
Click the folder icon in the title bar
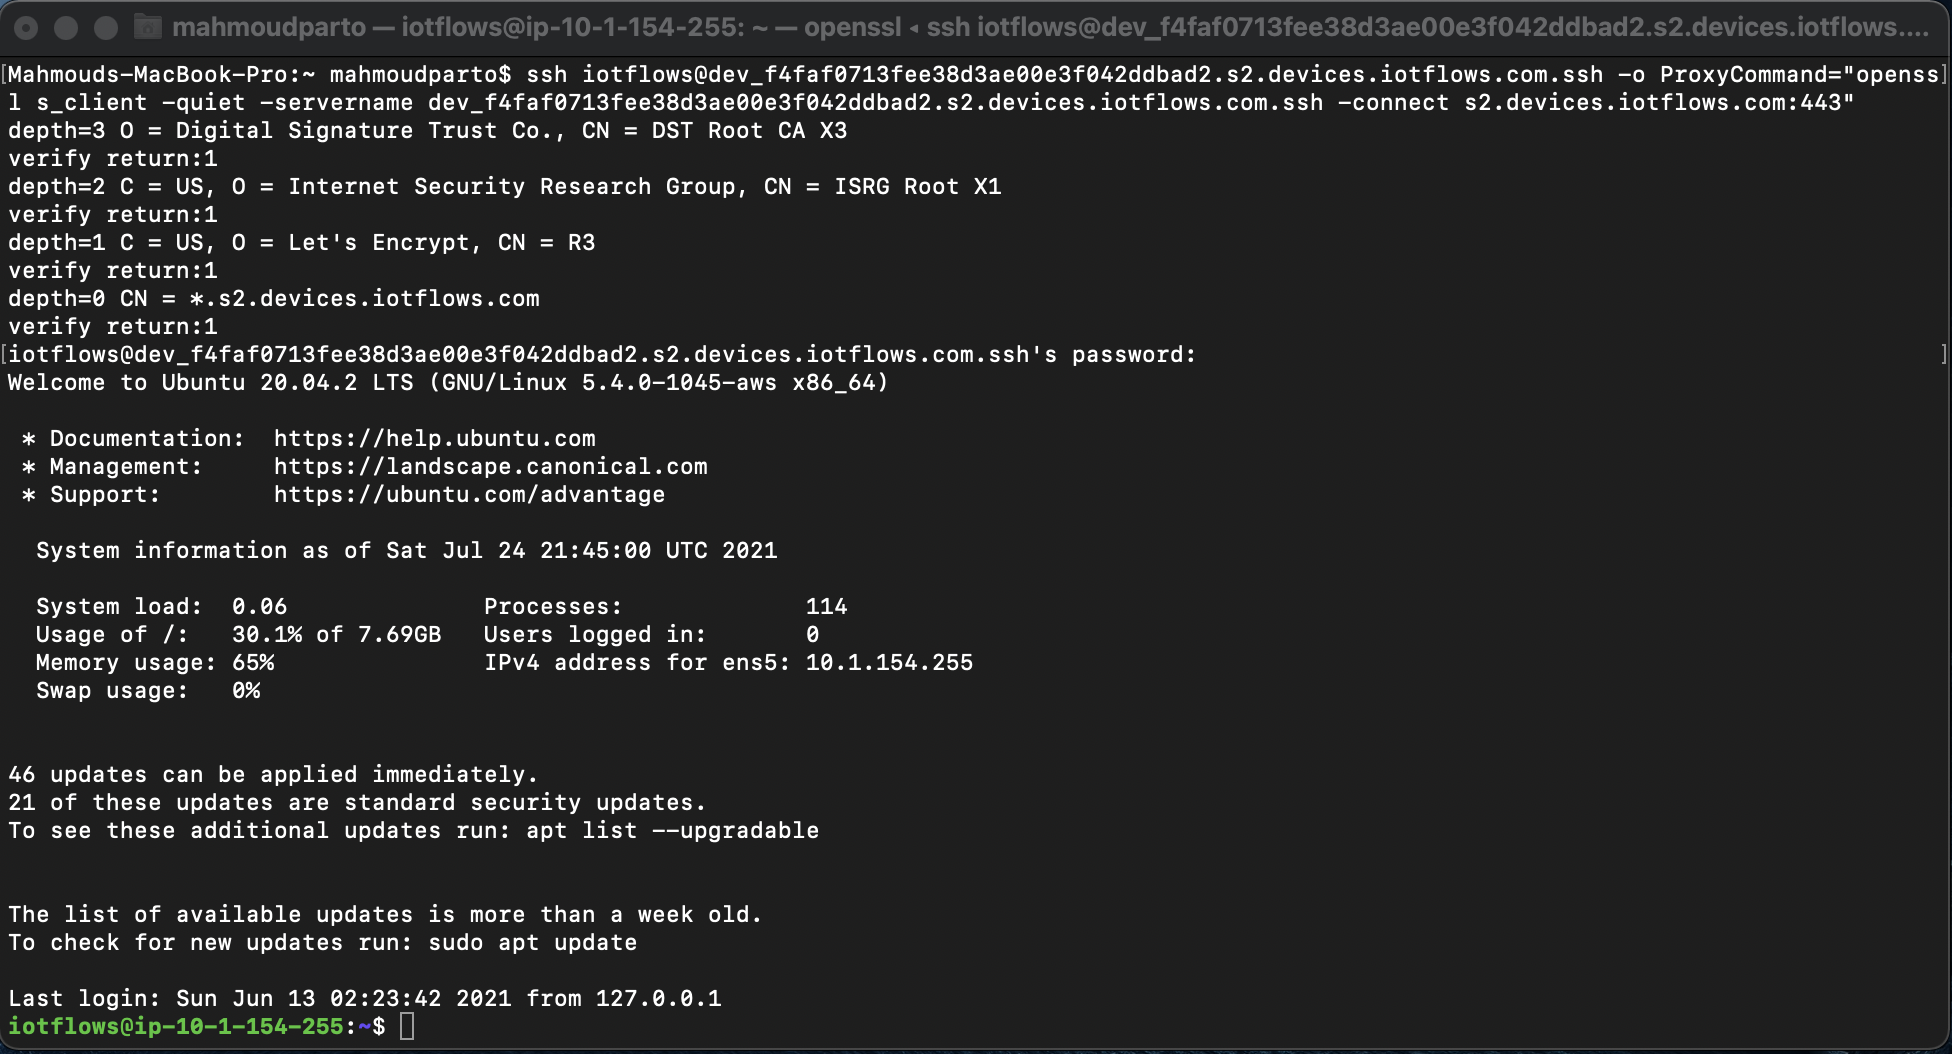tap(148, 27)
